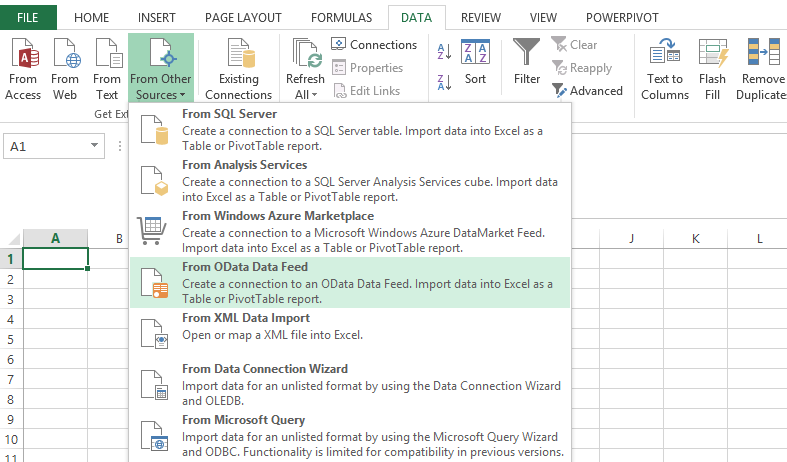The height and width of the screenshot is (462, 787).
Task: Switch to the VIEW tab
Action: [x=543, y=18]
